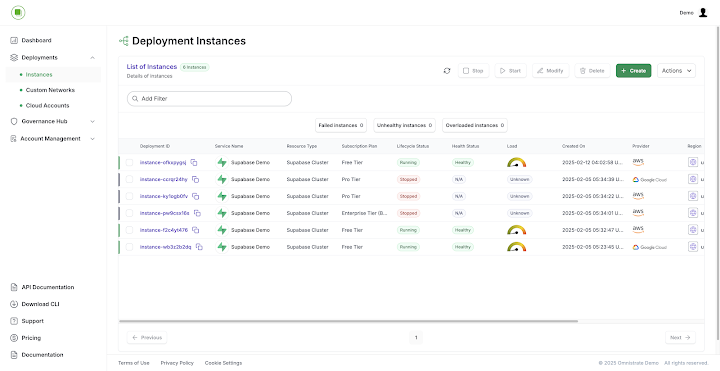
Task: Copy ID of instance-wb3z2b2dq
Action: click(199, 247)
